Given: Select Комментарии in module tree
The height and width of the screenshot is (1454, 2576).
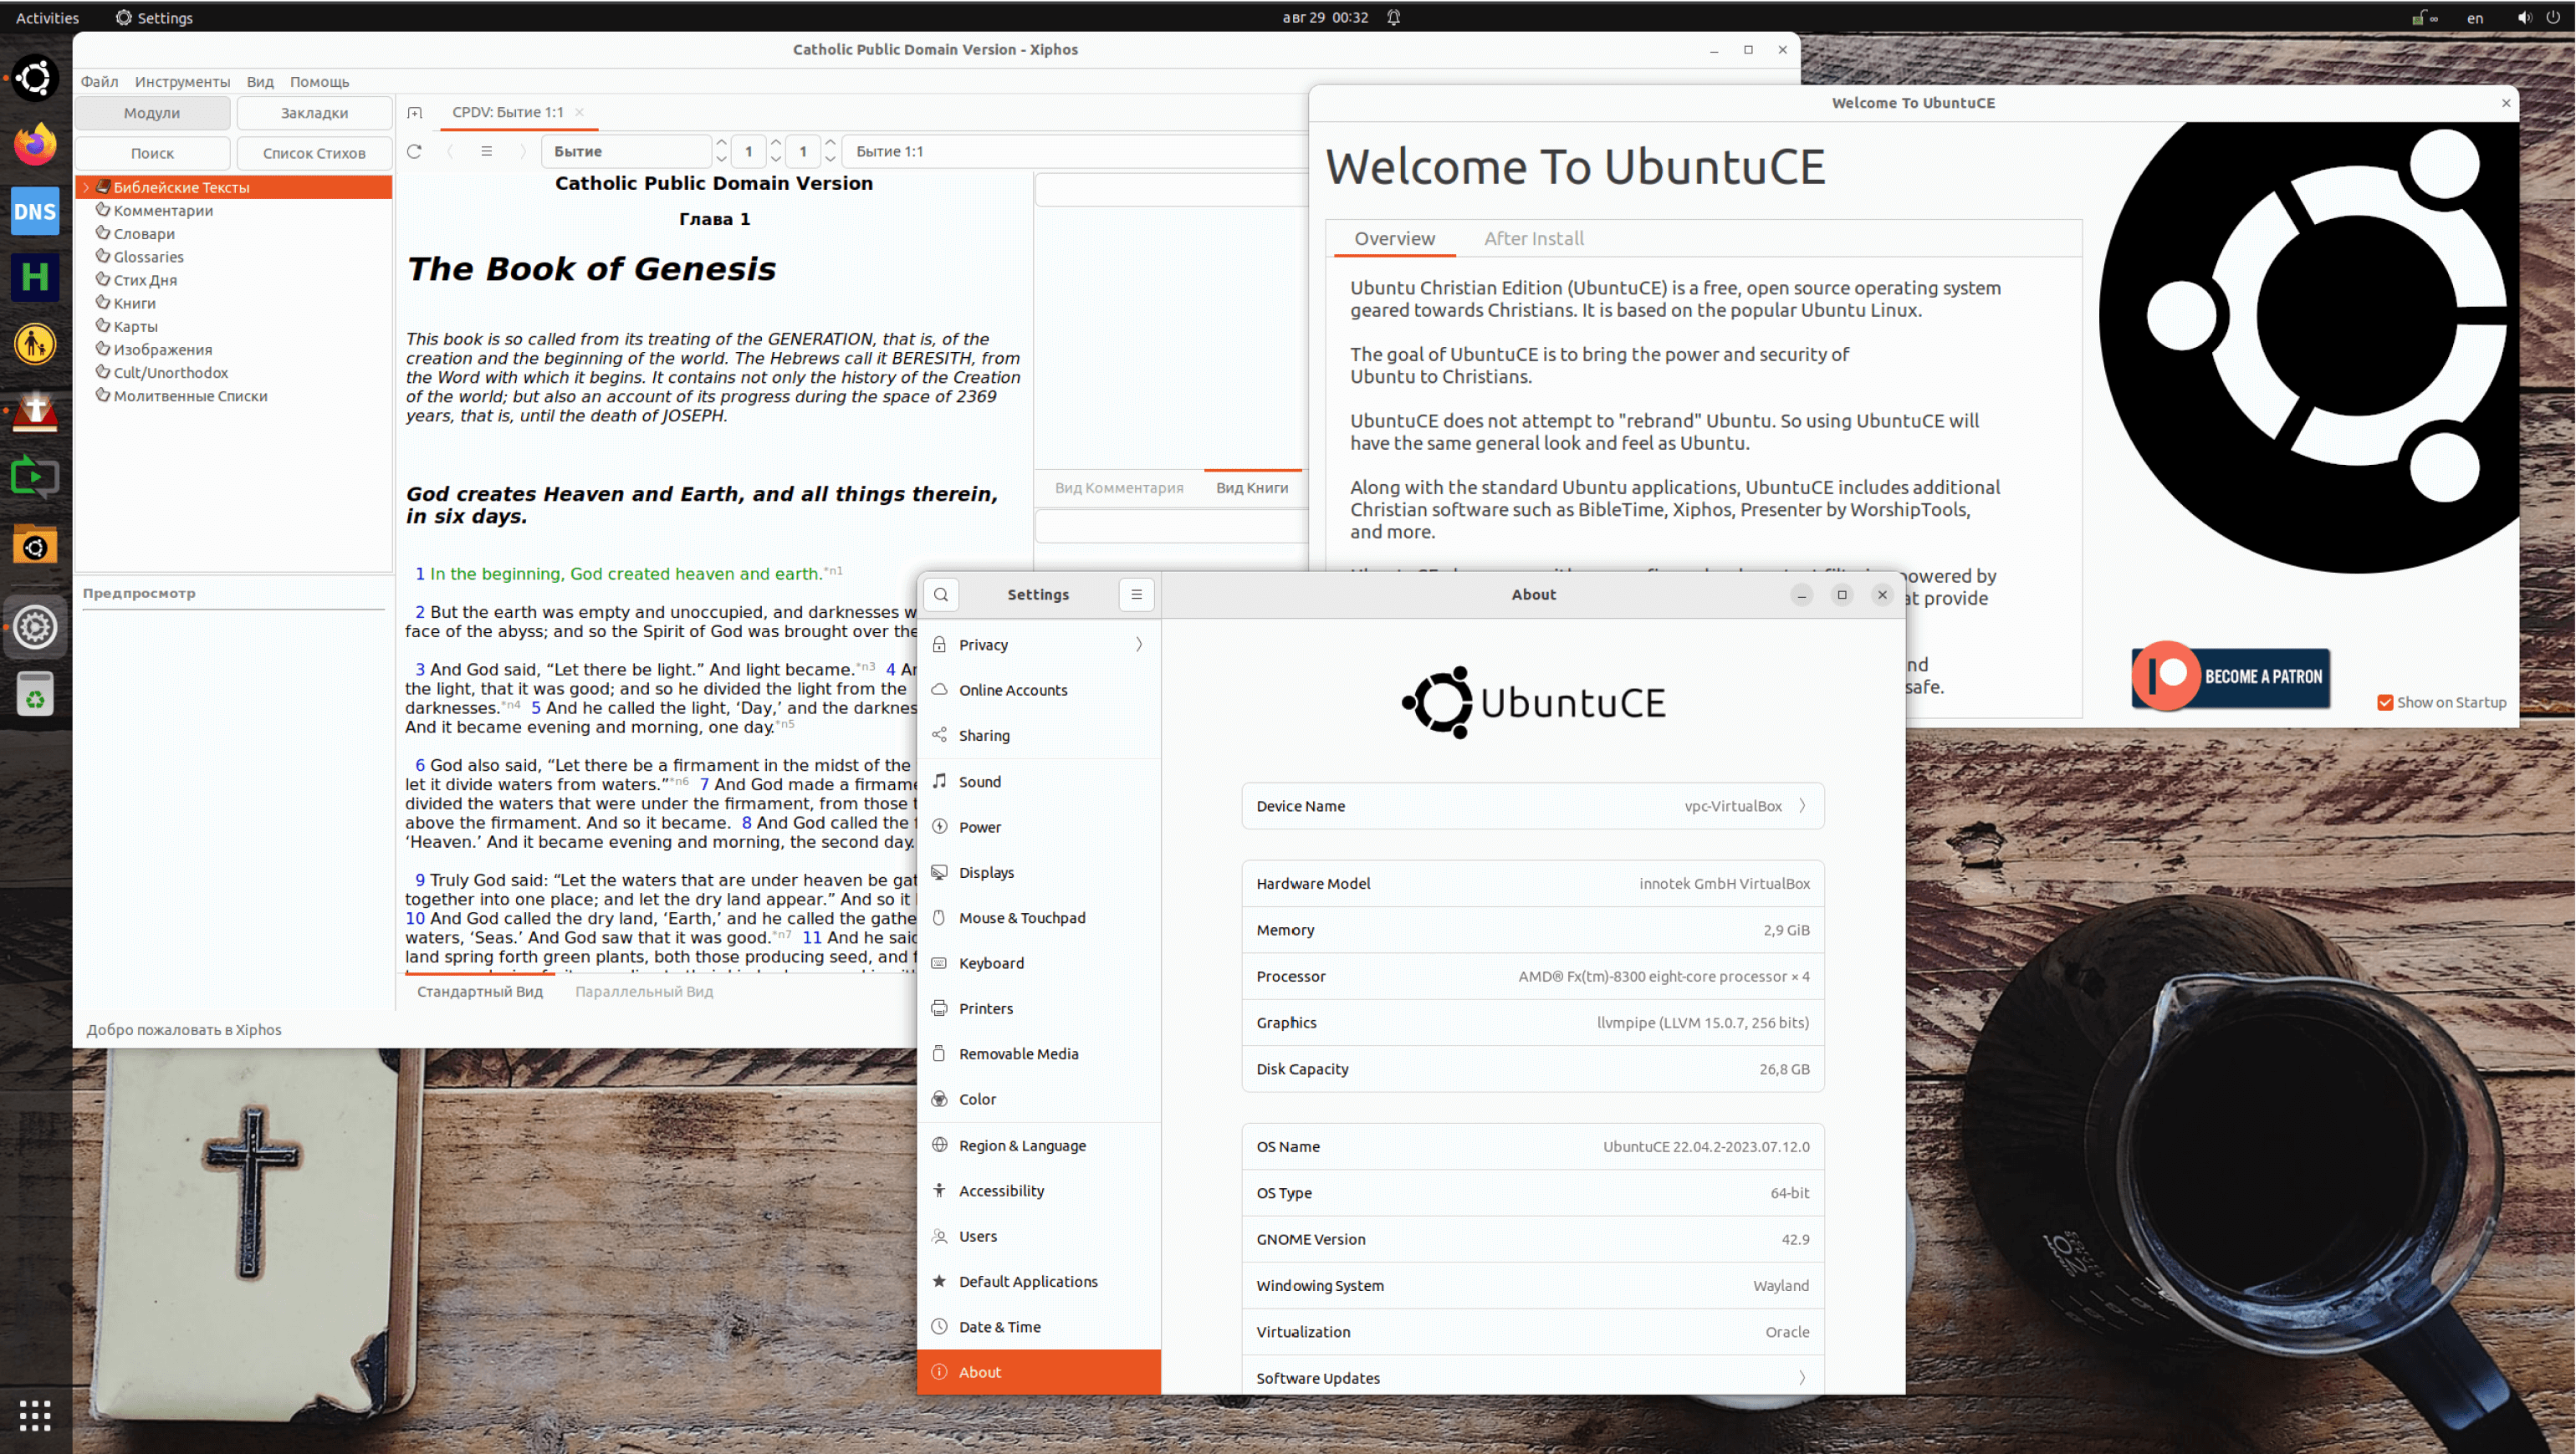Looking at the screenshot, I should [x=163, y=210].
